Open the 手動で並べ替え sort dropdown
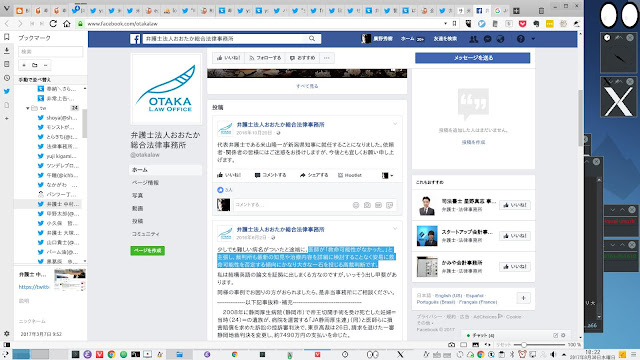 click(x=50, y=80)
